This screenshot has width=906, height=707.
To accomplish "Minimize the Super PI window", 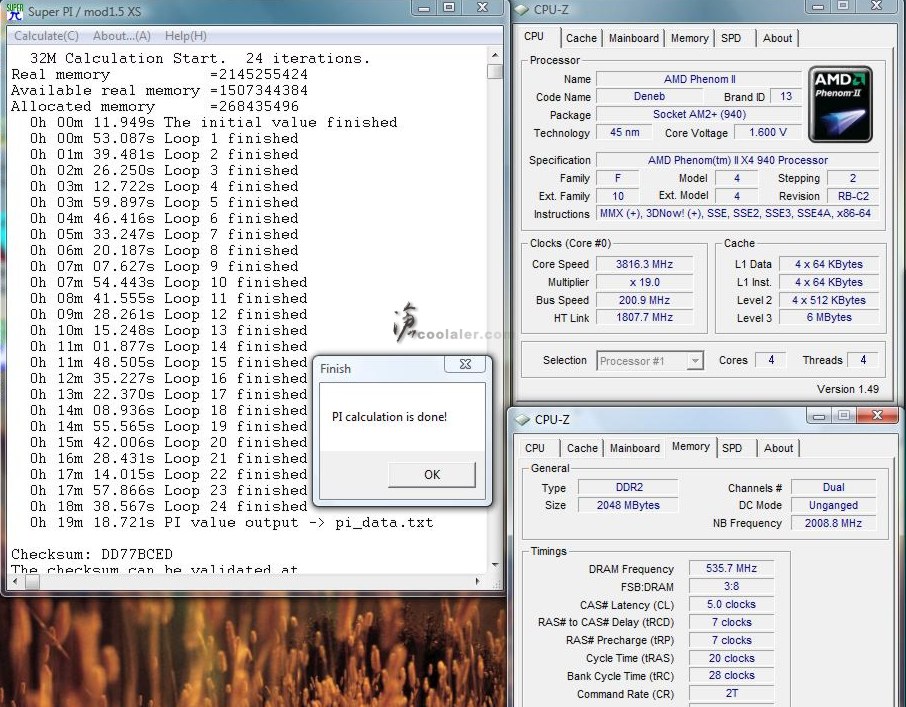I will tap(424, 8).
